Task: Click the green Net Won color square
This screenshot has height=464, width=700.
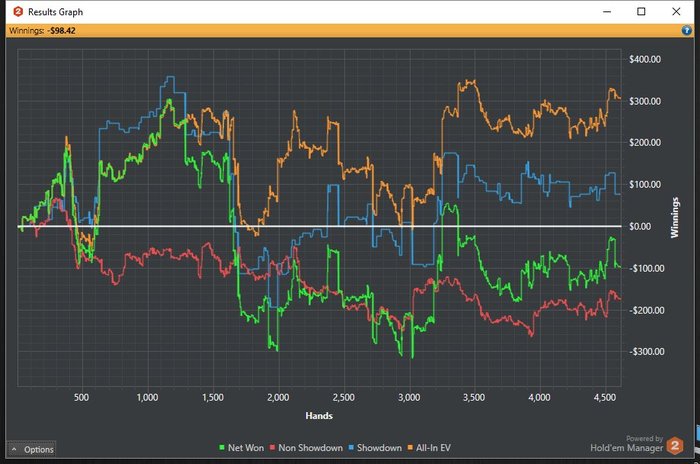Action: click(x=222, y=447)
